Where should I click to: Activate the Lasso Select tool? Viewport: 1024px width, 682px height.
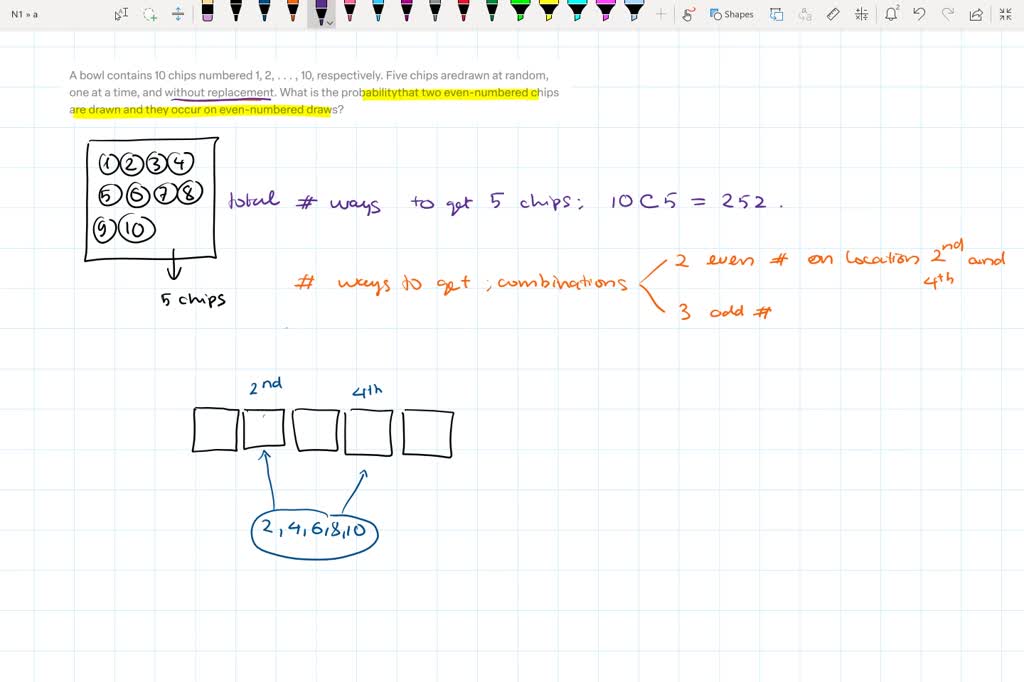150,14
